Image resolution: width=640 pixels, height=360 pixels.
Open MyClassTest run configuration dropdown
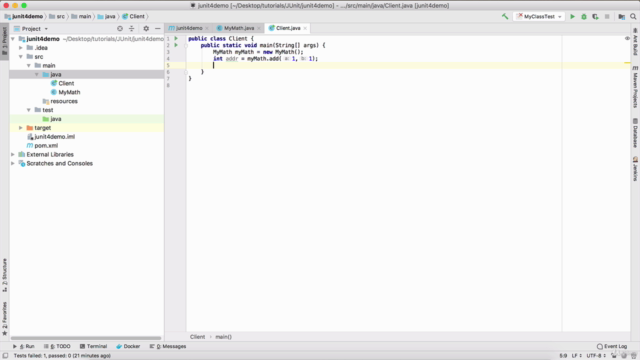click(x=539, y=16)
